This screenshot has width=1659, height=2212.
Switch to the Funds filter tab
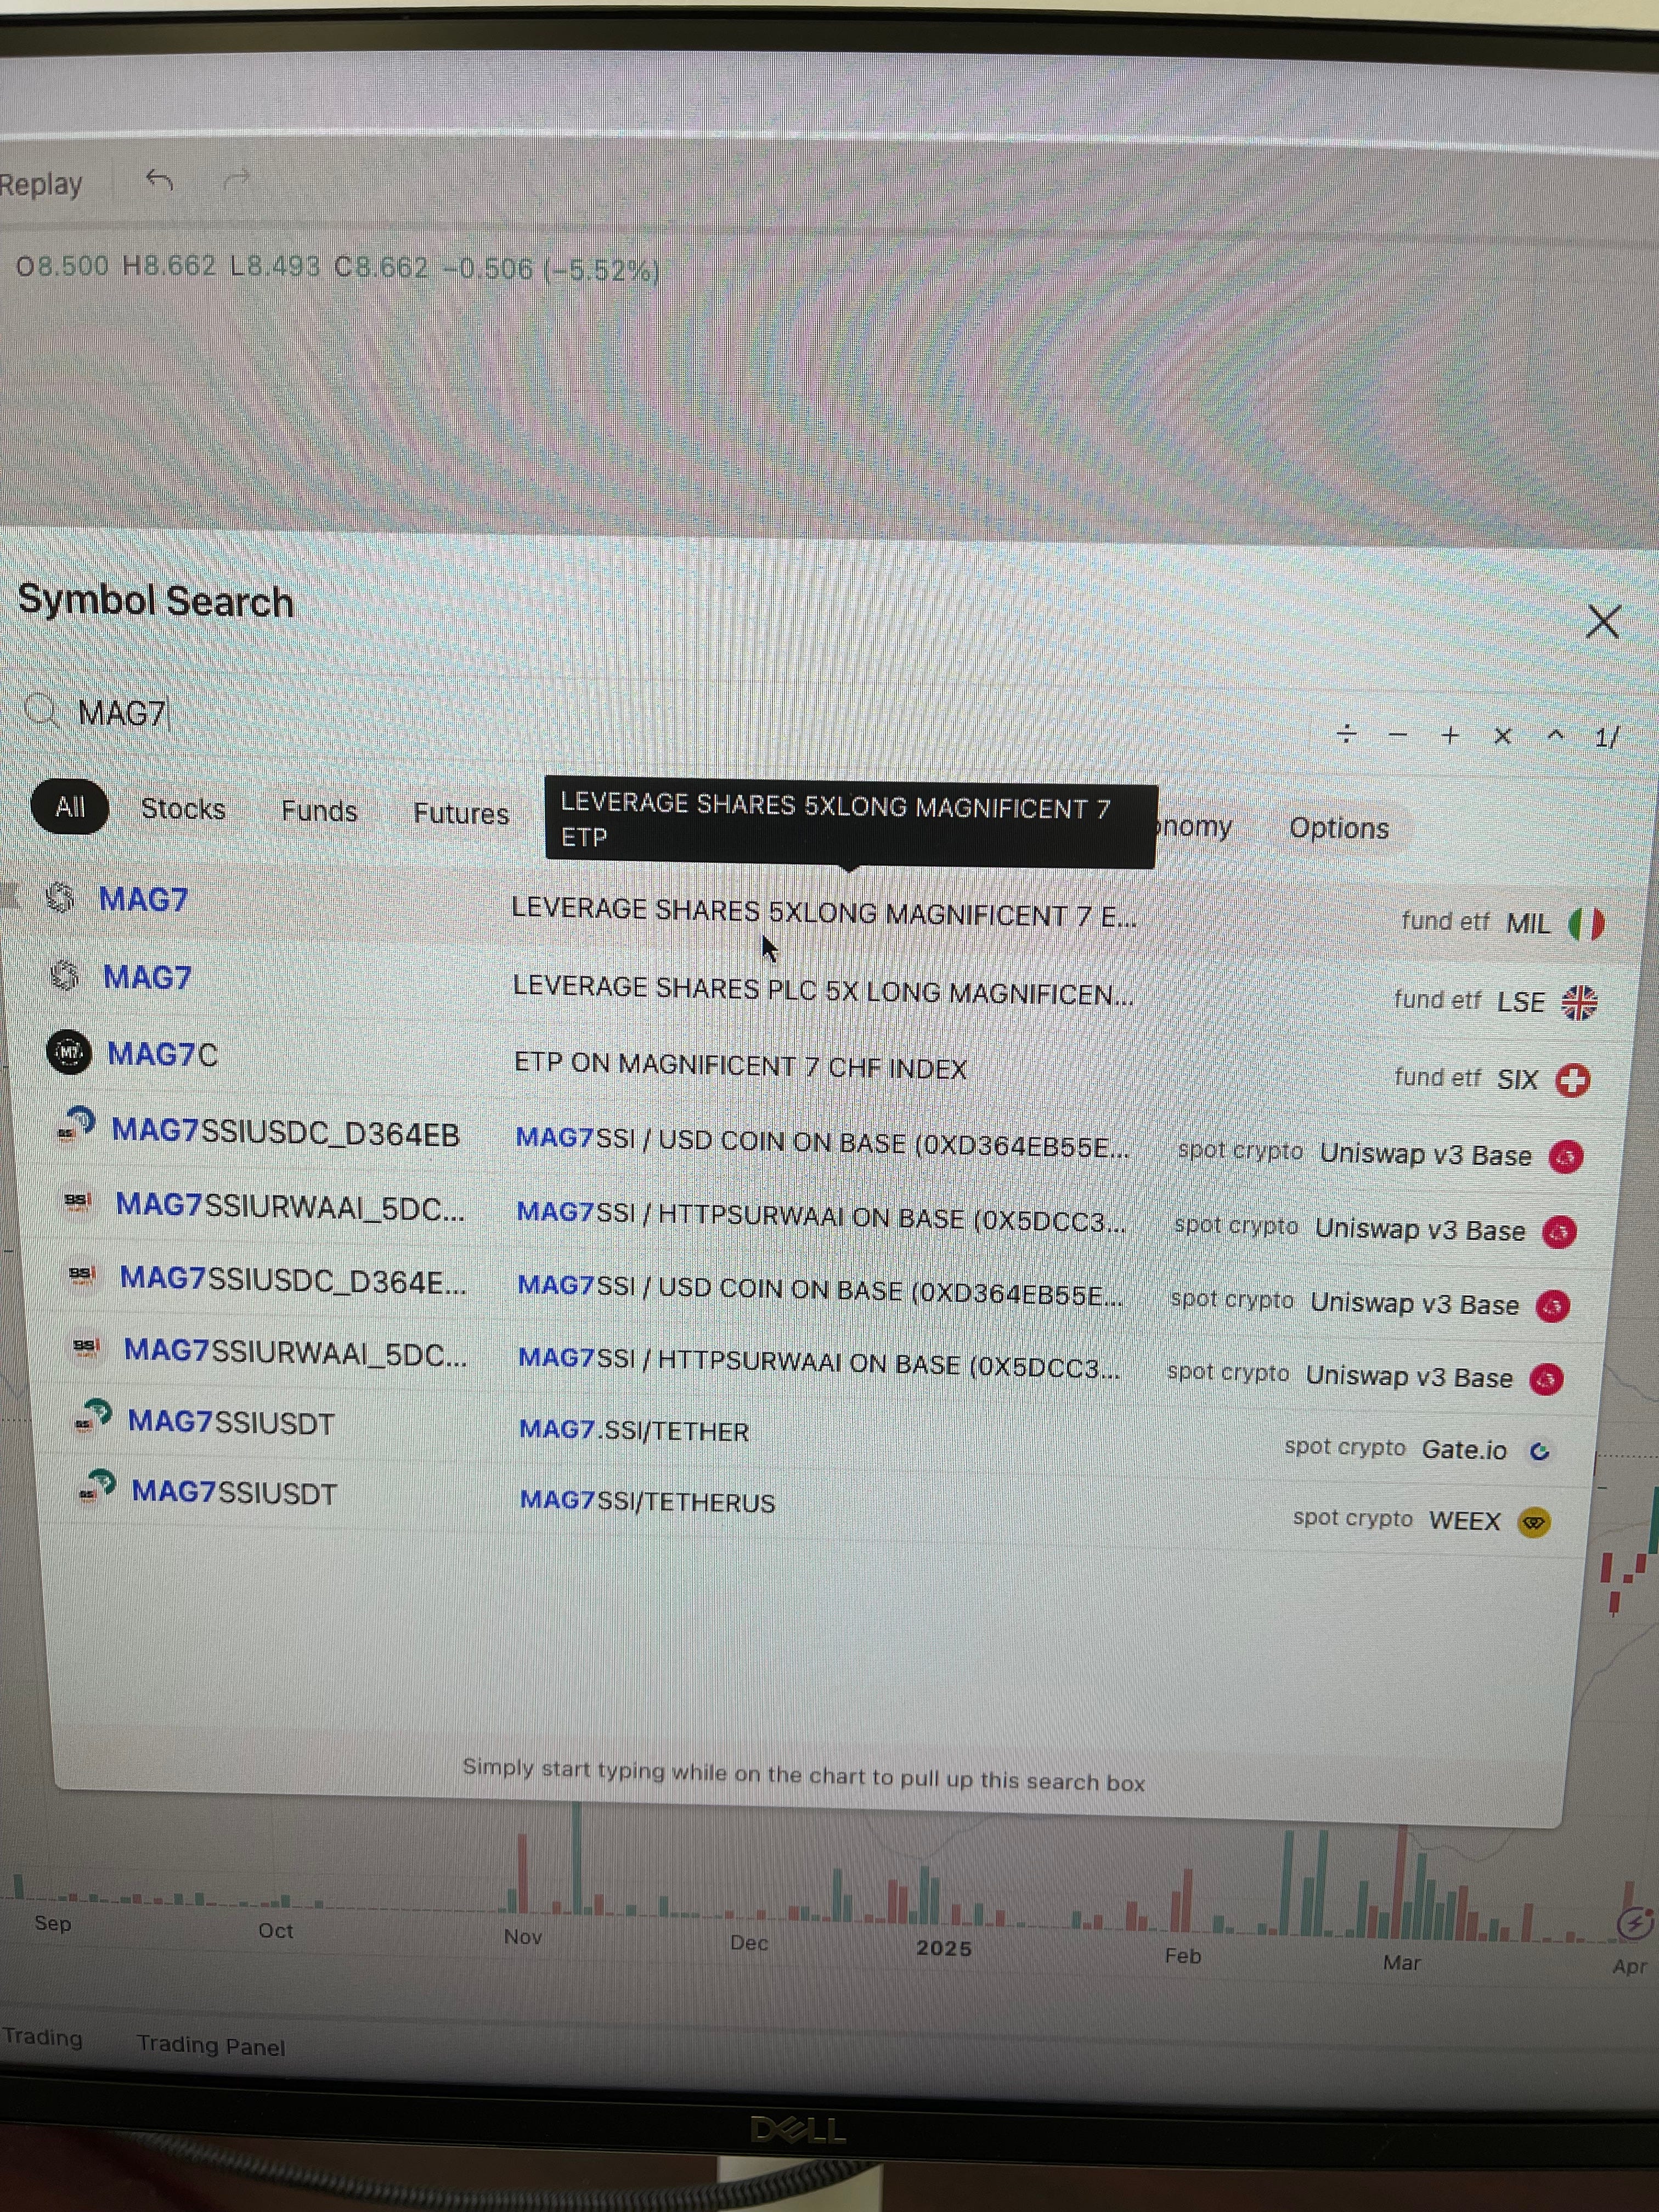click(319, 811)
